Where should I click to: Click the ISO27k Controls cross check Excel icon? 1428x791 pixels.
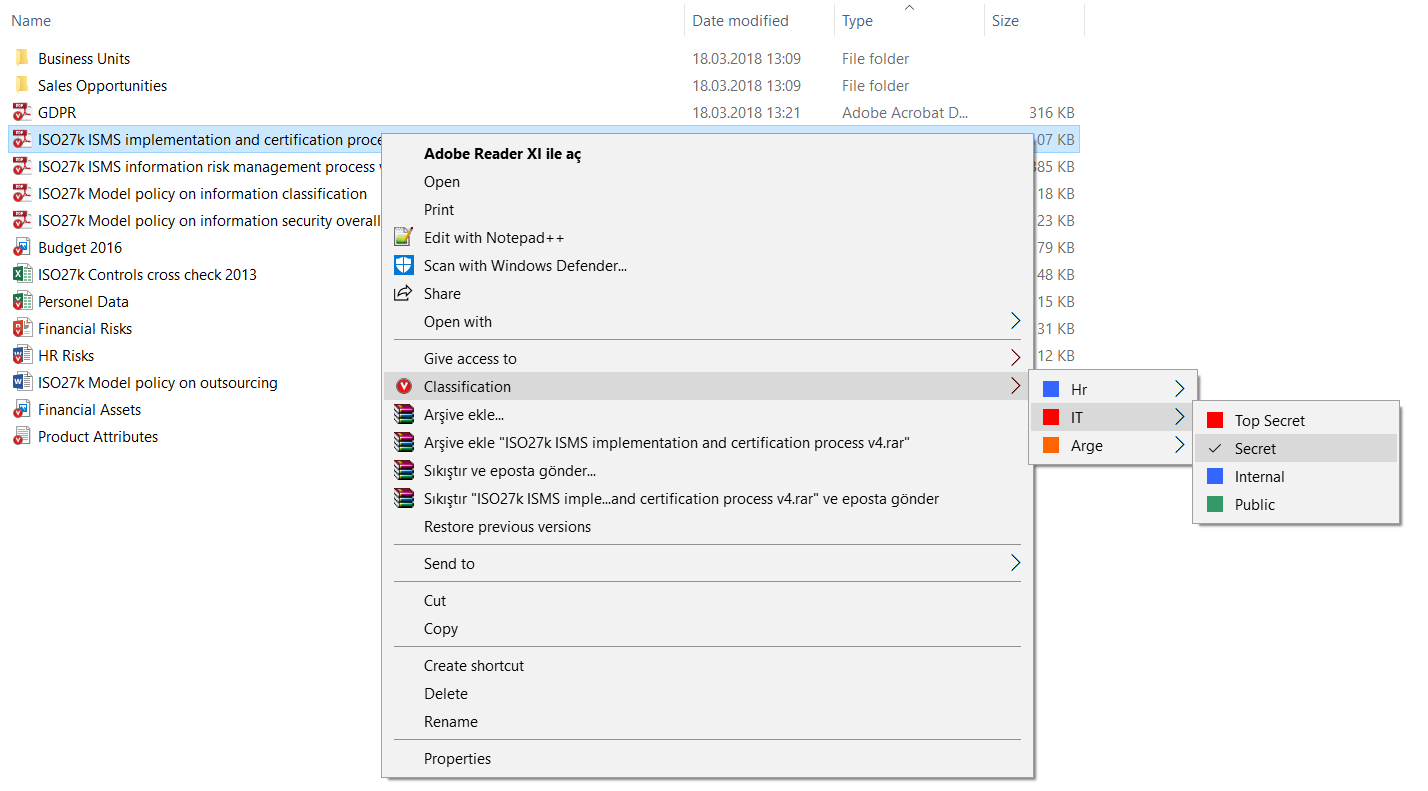click(22, 274)
